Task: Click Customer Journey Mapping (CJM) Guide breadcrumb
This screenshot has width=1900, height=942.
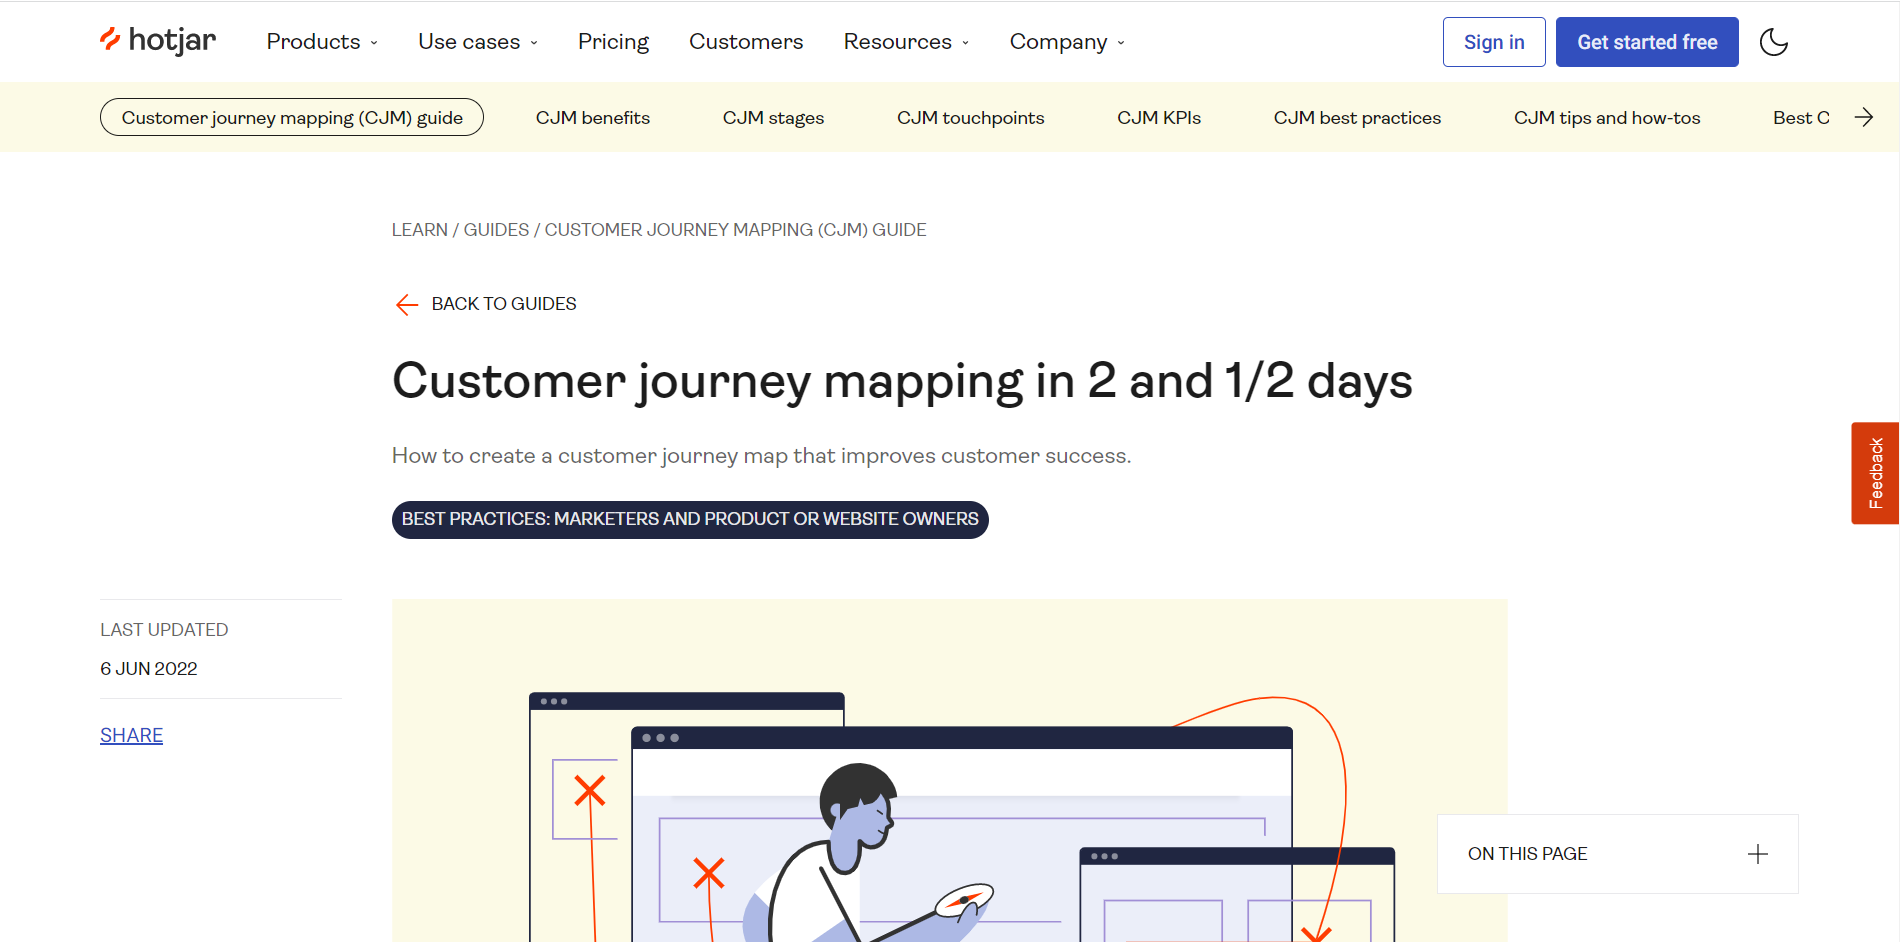Action: click(x=735, y=230)
